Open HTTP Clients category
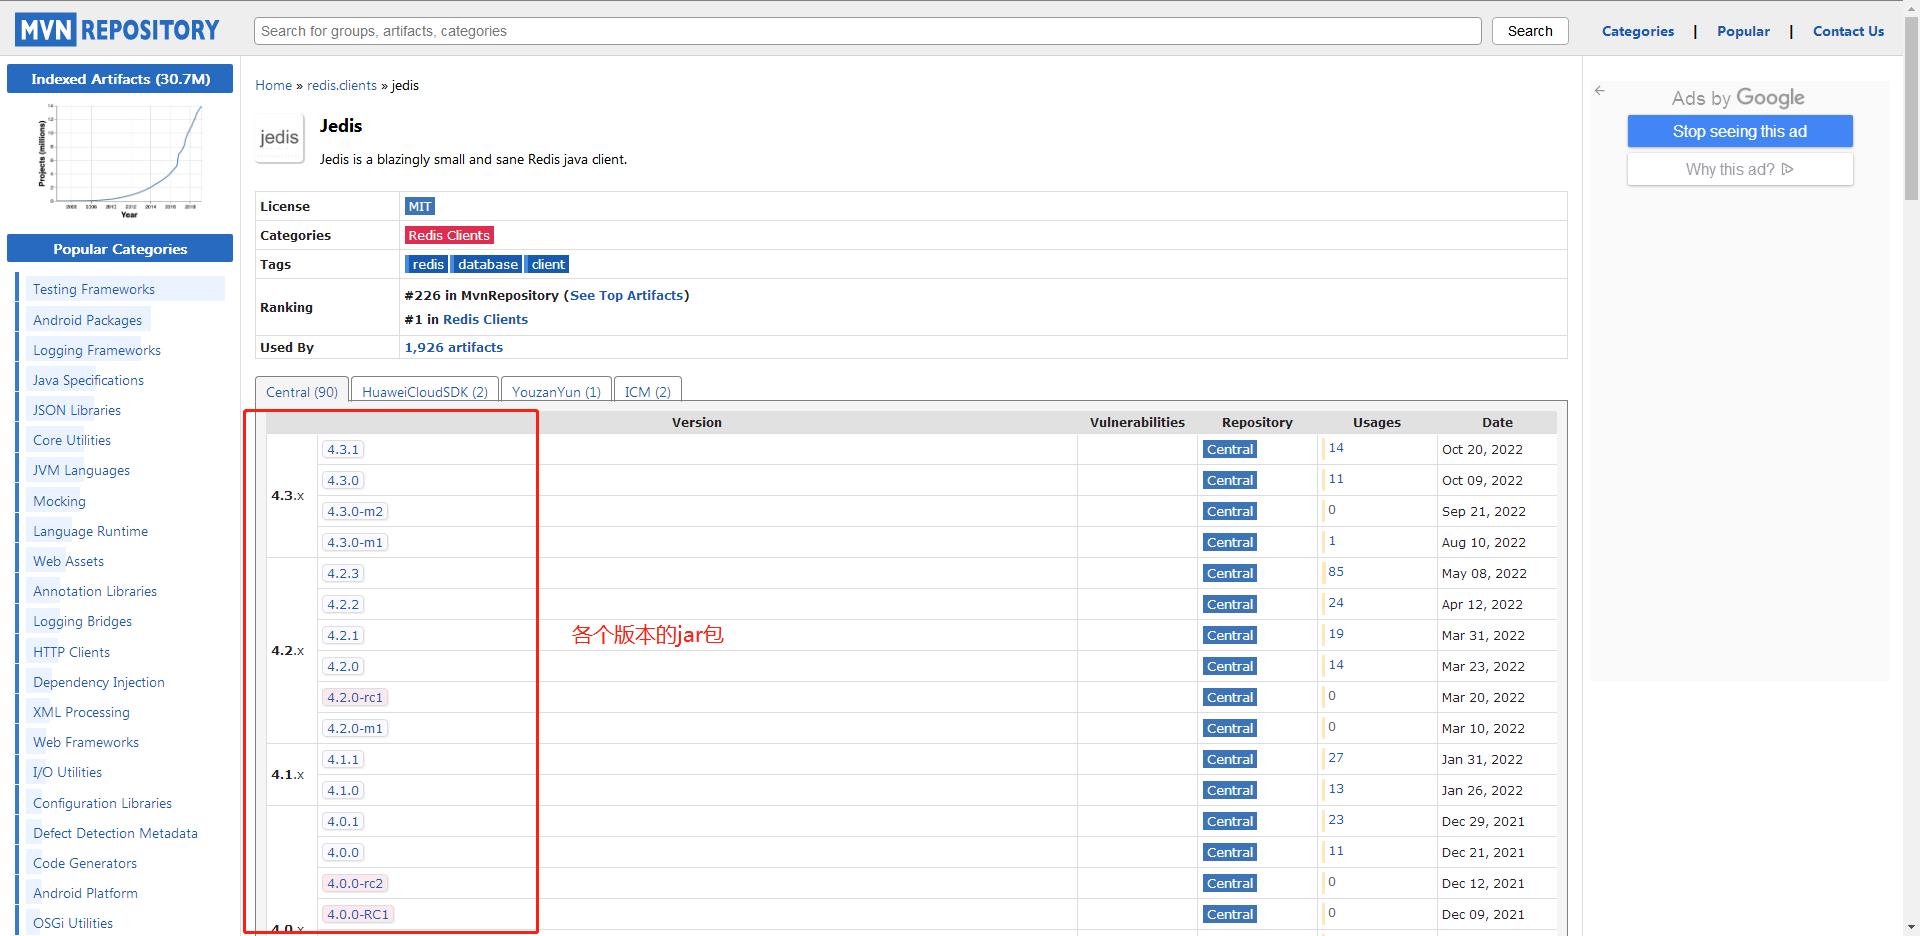This screenshot has width=1920, height=936. pyautogui.click(x=71, y=652)
